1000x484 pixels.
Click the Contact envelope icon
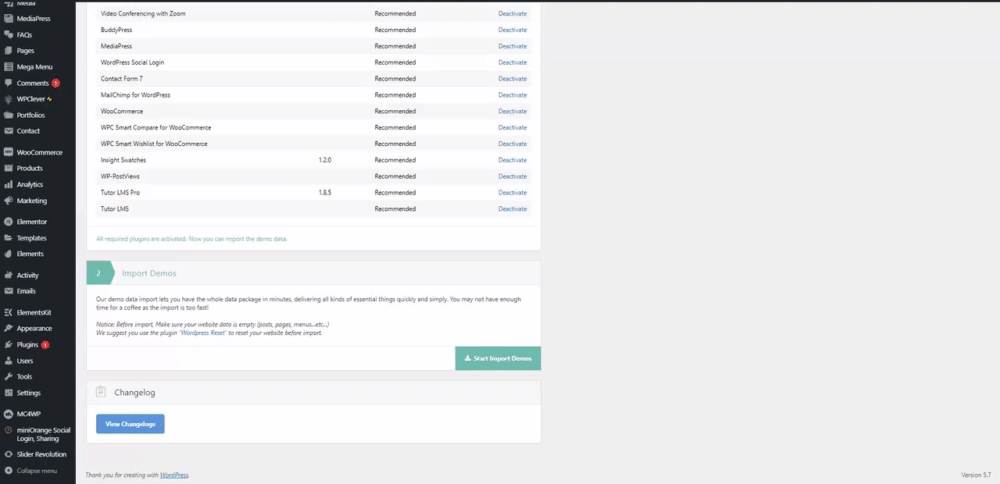coord(8,131)
